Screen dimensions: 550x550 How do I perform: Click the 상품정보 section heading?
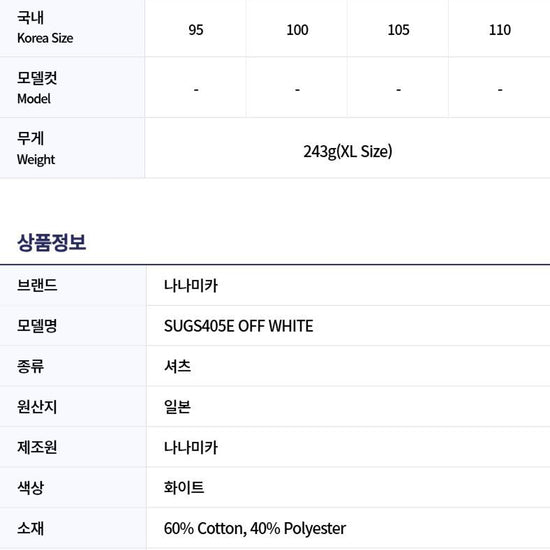point(52,242)
